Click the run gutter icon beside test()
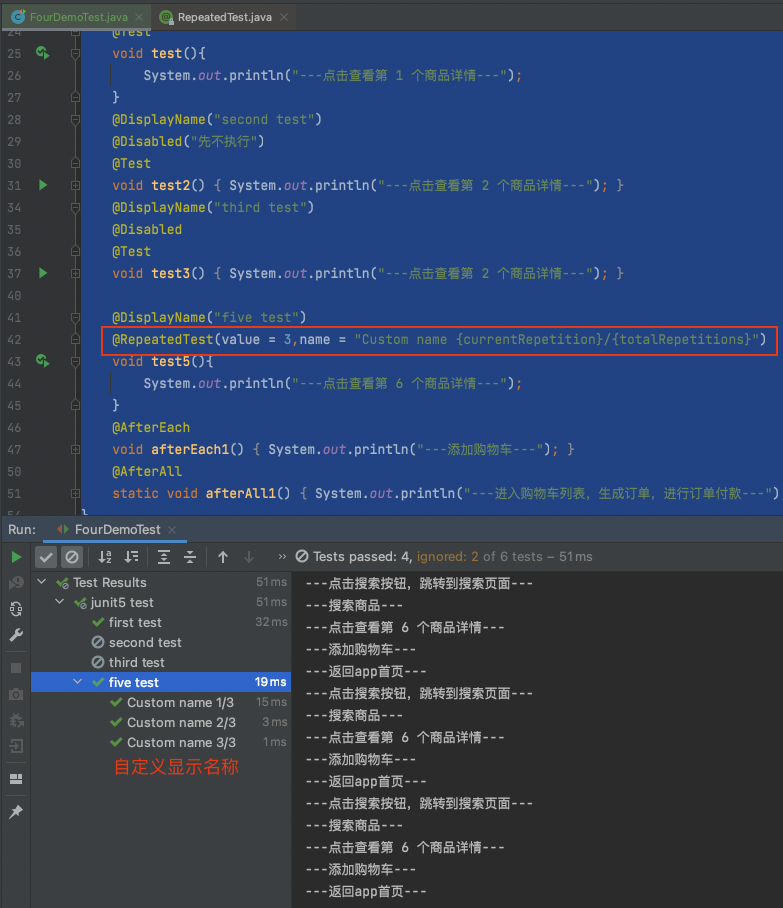 coord(43,53)
